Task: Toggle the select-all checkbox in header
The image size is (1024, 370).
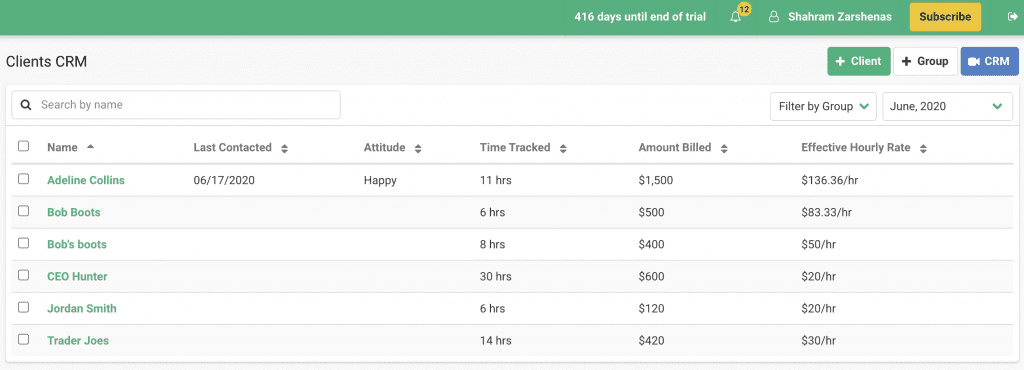Action: tap(24, 146)
